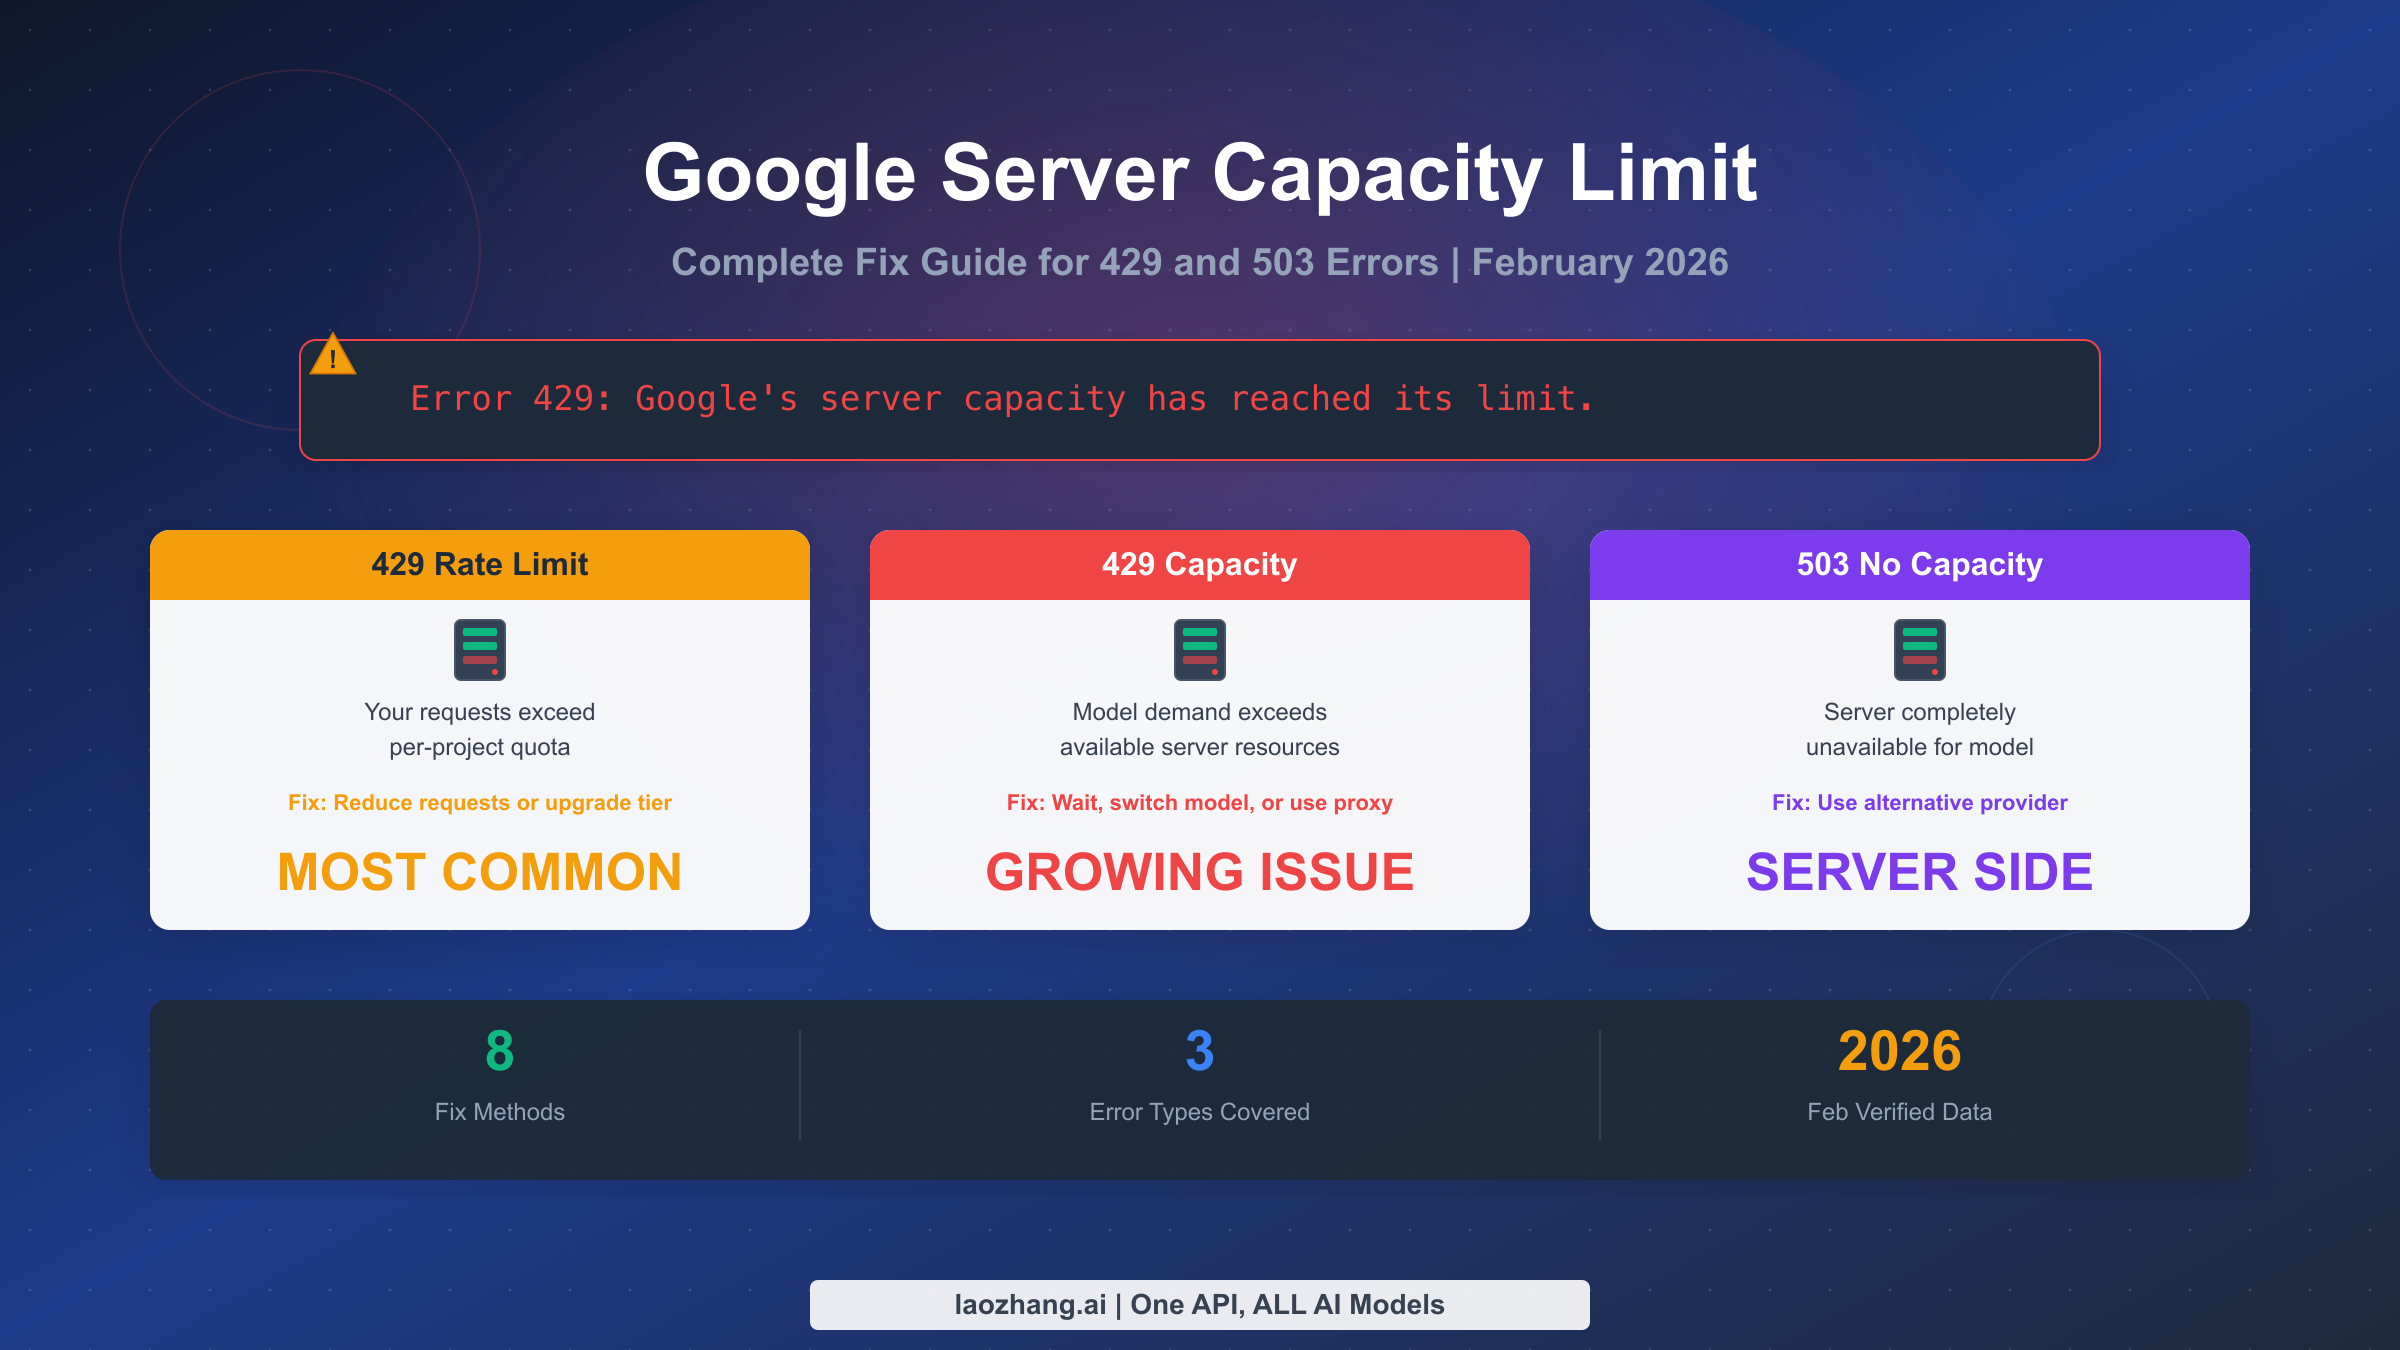2400x1350 pixels.
Task: Switch to the 503 No Capacity section
Action: [x=1918, y=564]
